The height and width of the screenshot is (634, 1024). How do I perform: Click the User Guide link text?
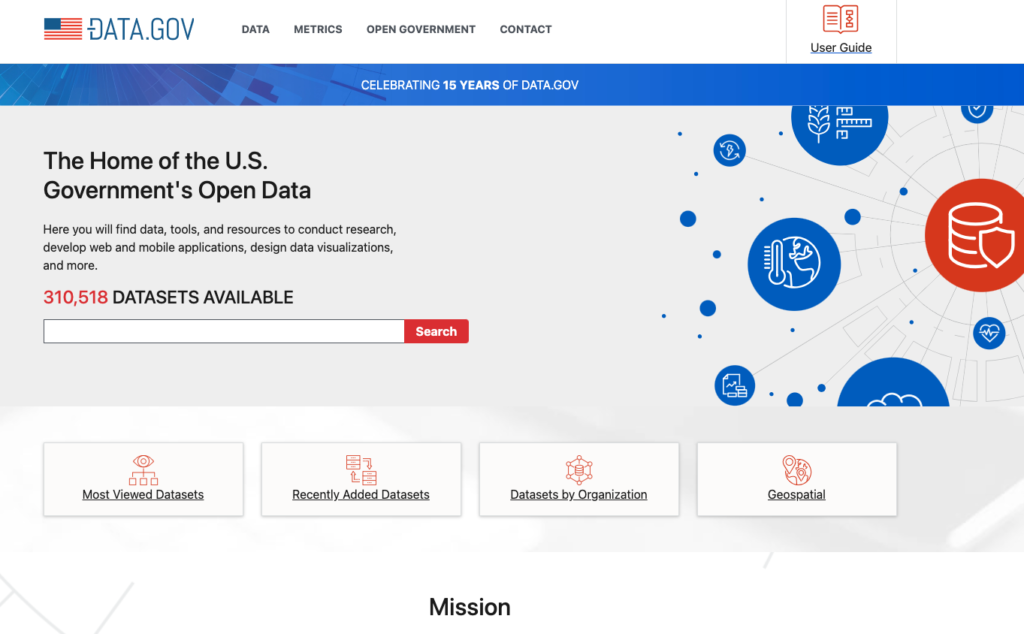coord(840,48)
